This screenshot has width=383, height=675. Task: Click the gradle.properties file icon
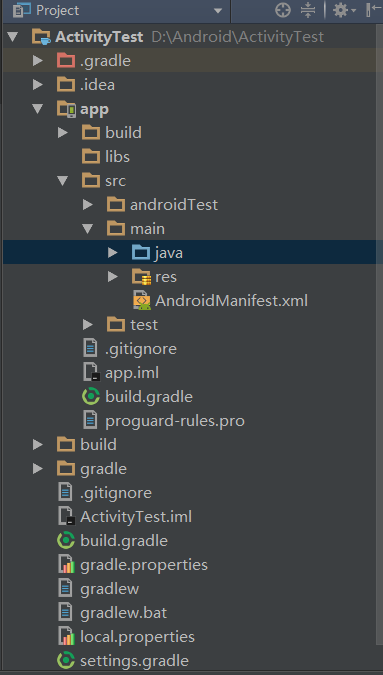(x=66, y=565)
